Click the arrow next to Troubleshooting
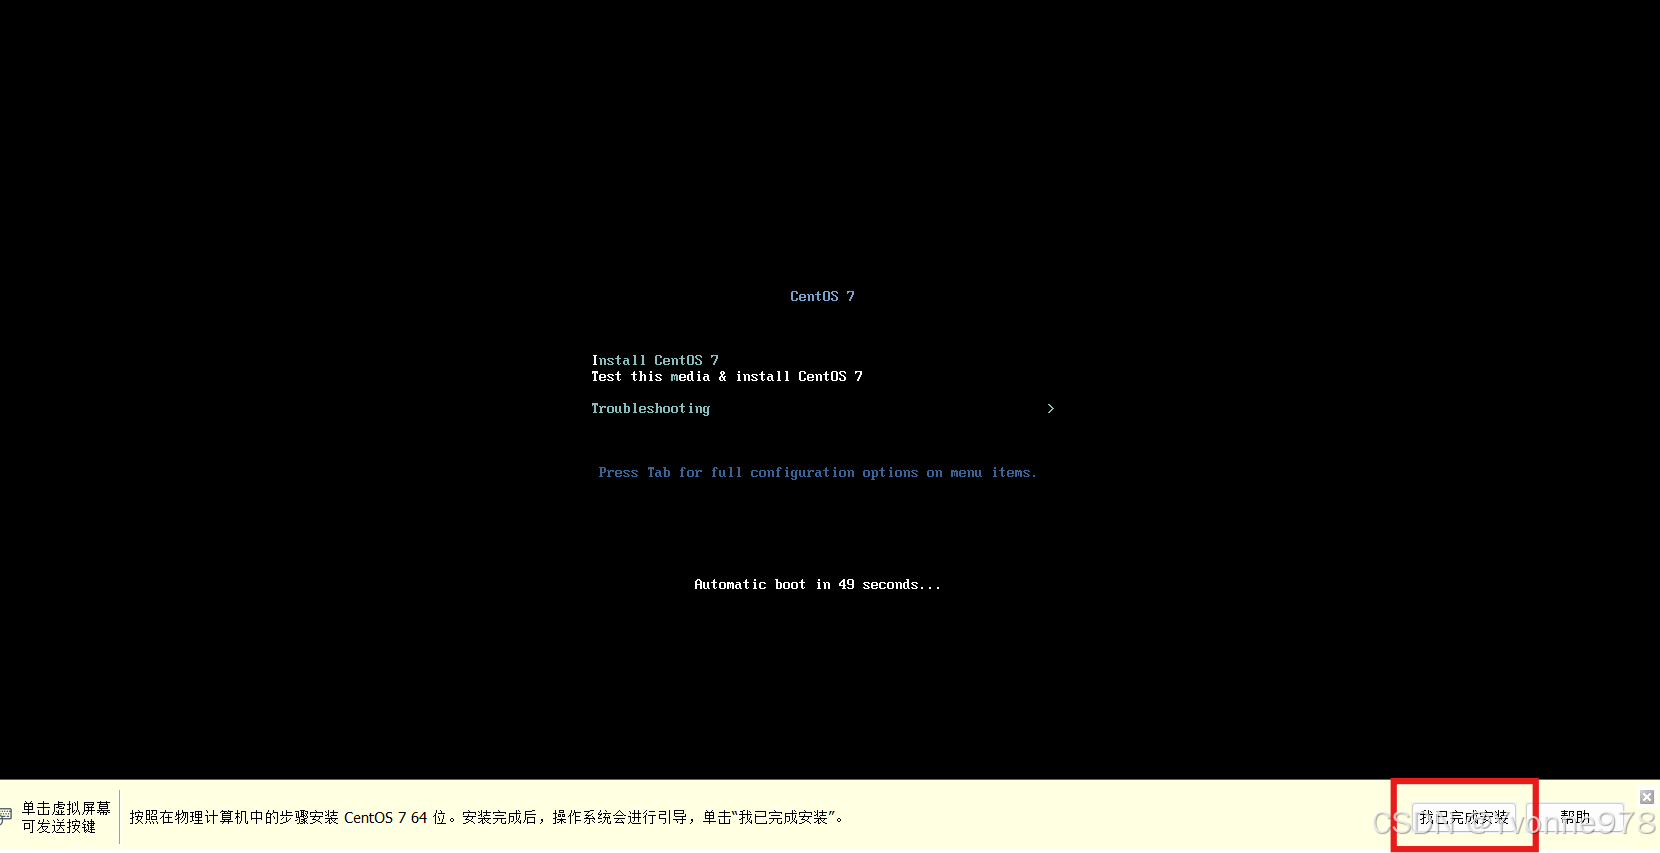 [x=1050, y=408]
